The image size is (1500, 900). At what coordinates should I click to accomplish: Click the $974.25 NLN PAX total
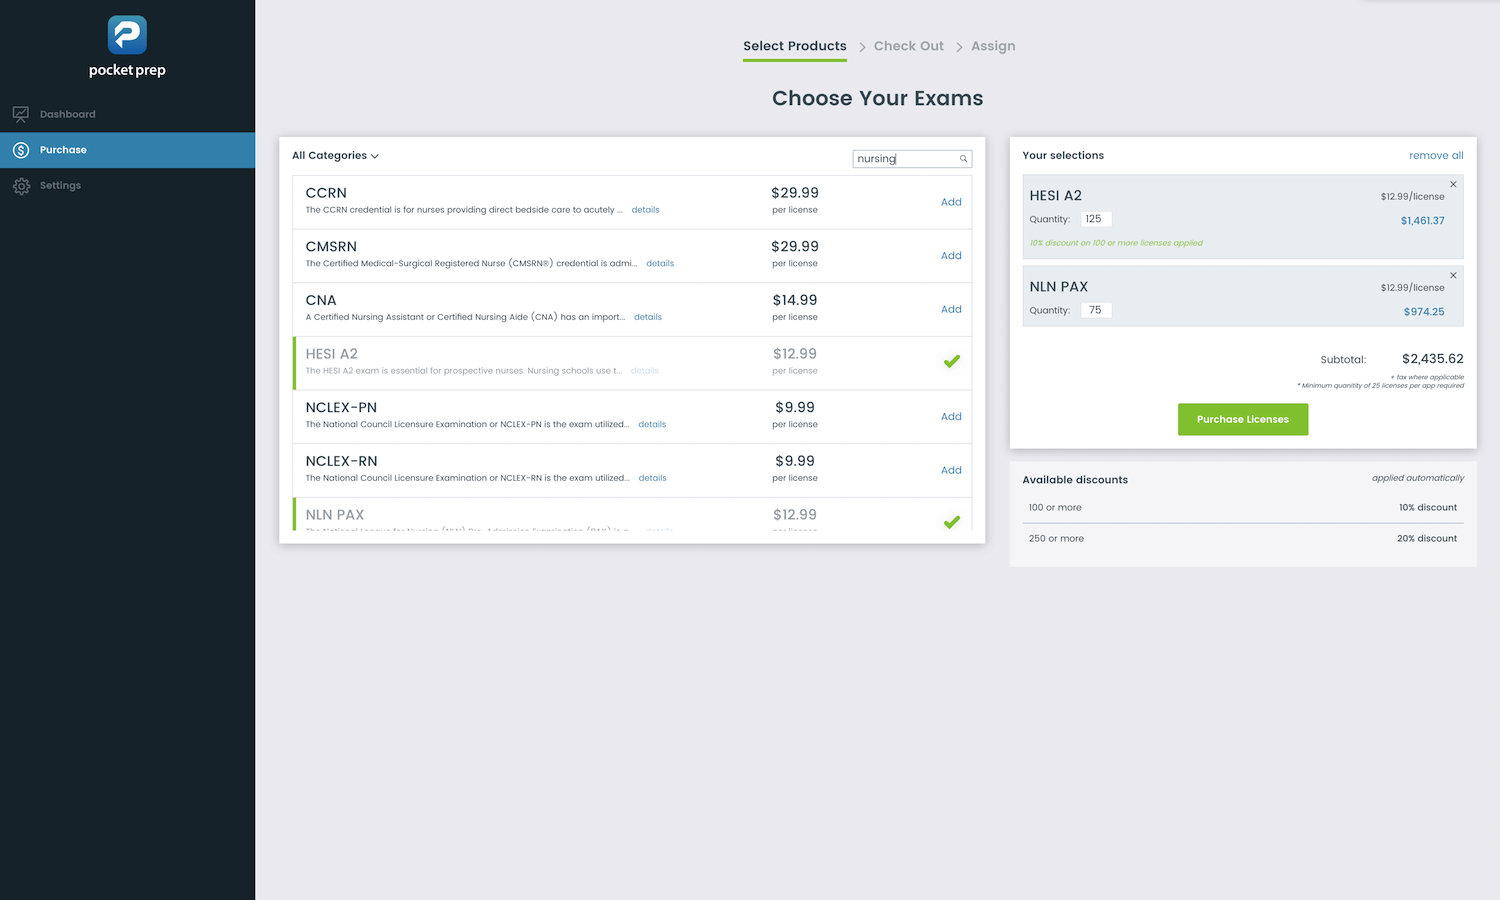1424,312
